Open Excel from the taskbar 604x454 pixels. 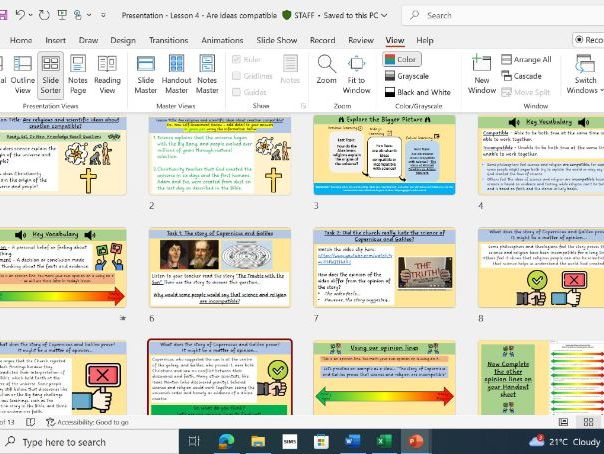coord(384,441)
